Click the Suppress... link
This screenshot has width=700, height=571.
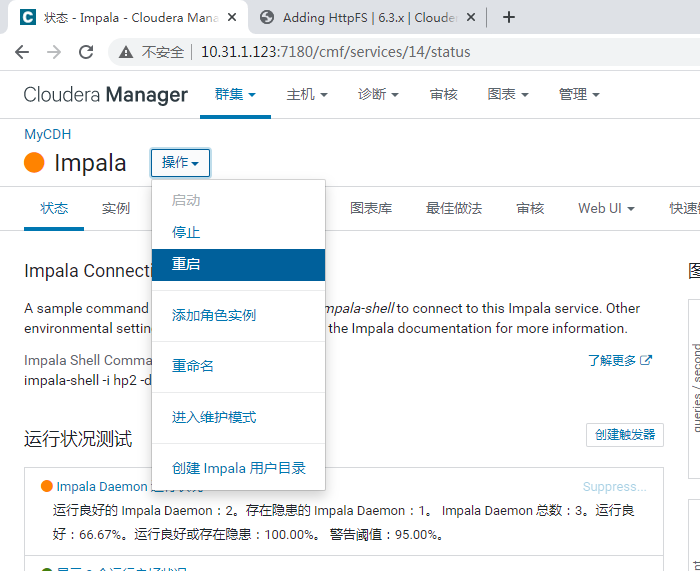click(x=614, y=487)
